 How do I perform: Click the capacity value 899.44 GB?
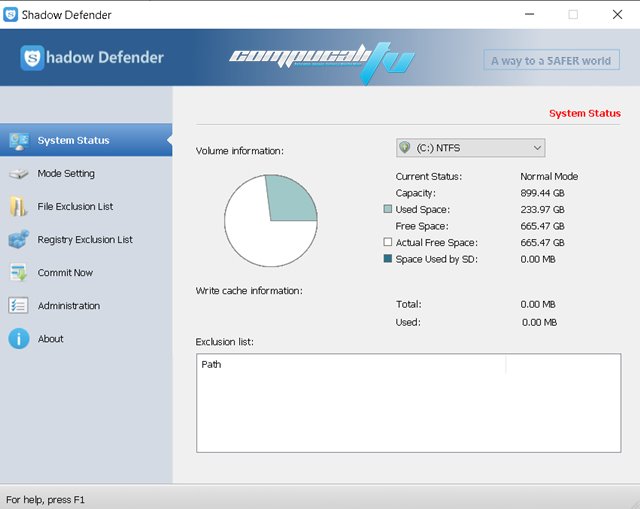pos(542,193)
